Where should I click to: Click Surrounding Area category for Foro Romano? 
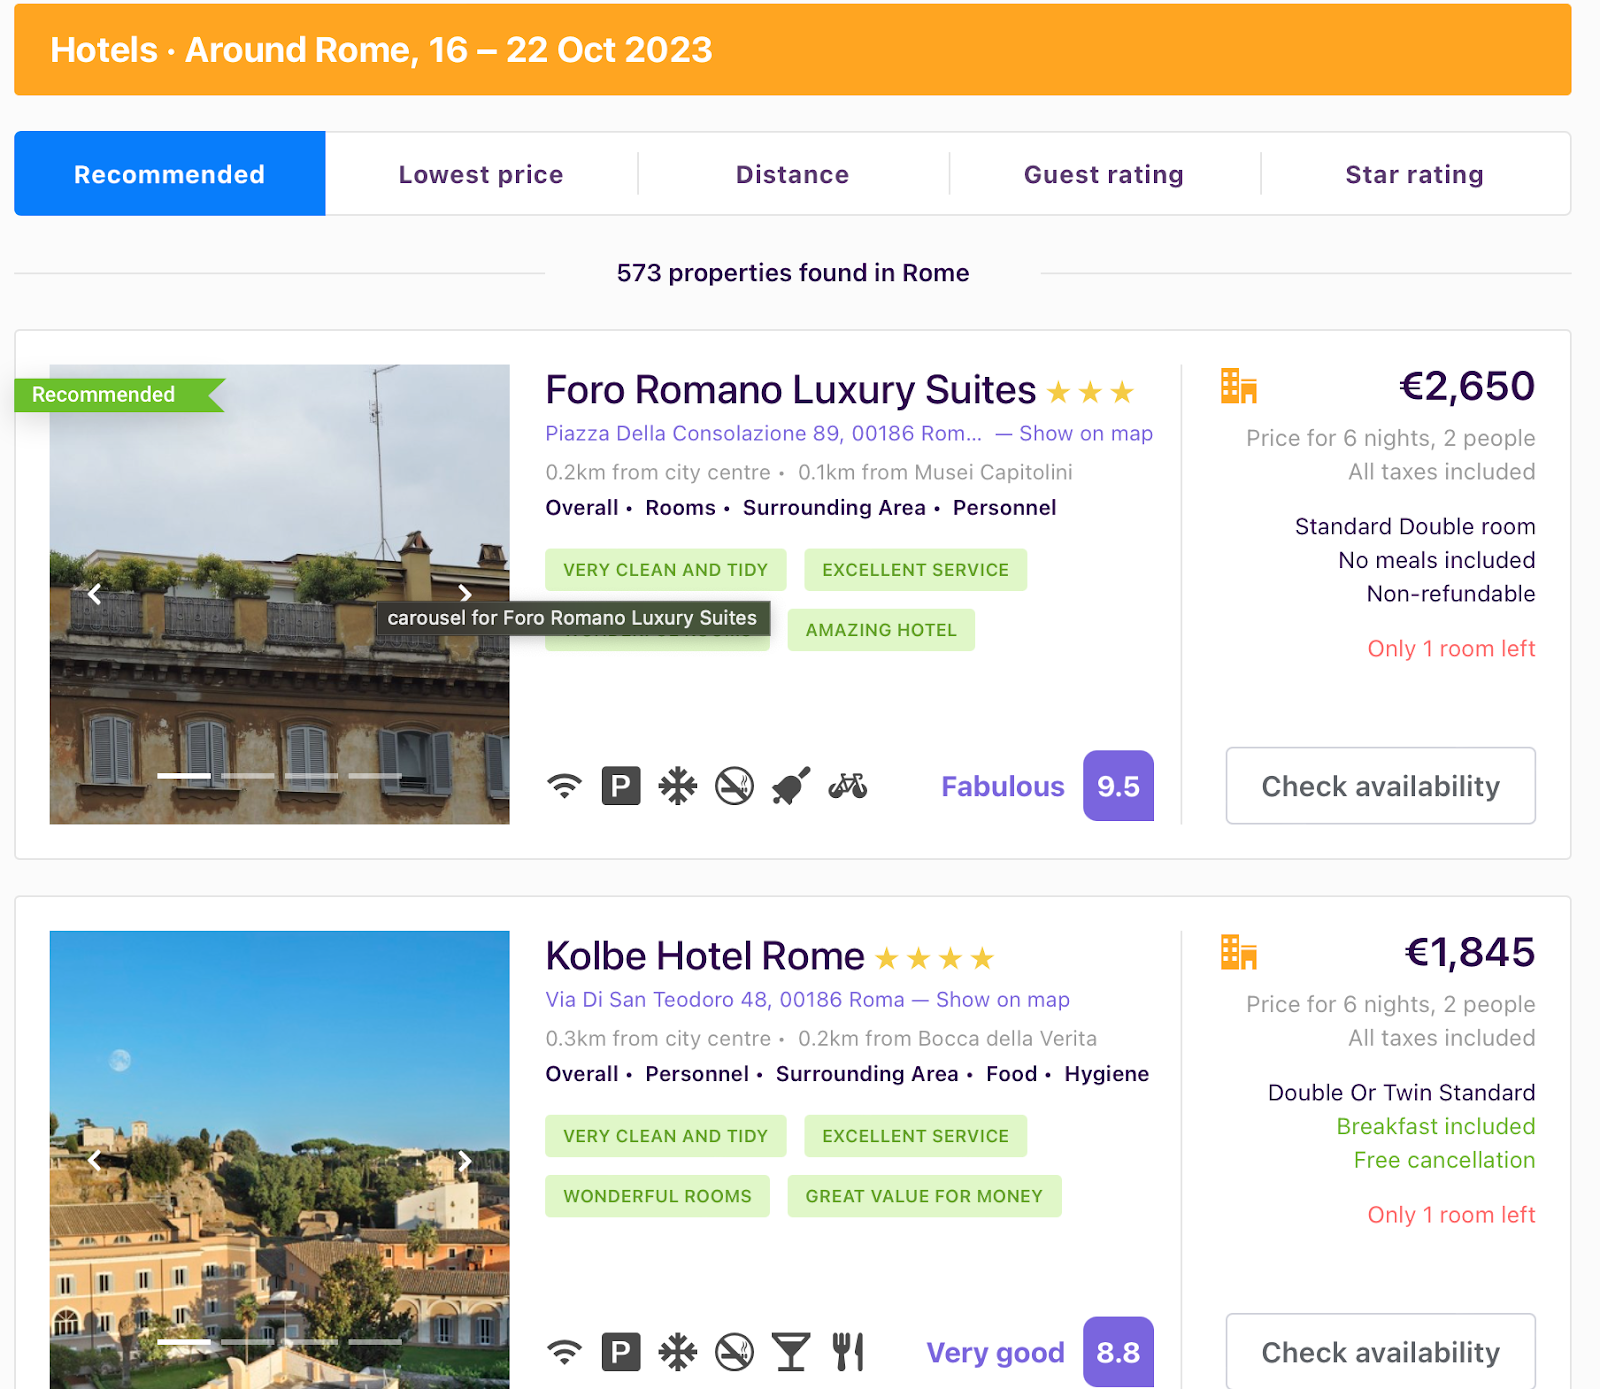834,508
